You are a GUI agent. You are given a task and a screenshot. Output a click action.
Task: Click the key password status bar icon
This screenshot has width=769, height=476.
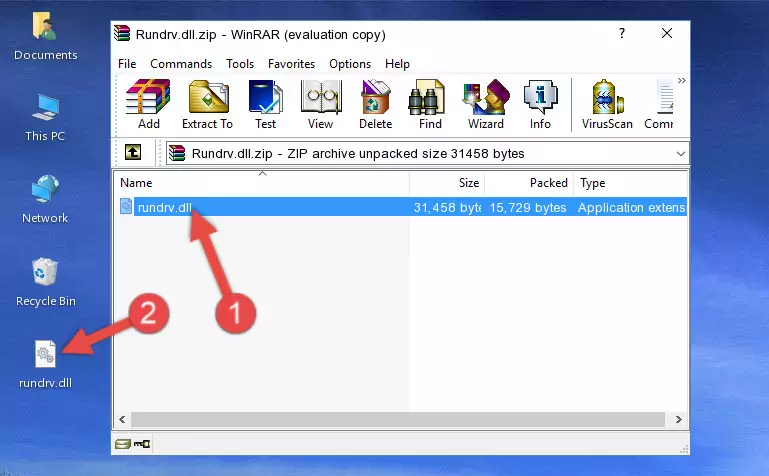coord(142,444)
